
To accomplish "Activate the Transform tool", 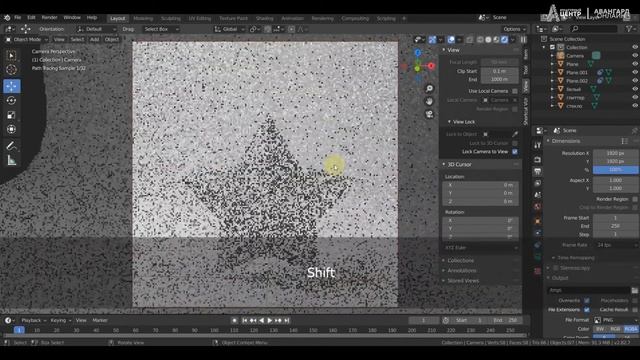I will pos(11,129).
